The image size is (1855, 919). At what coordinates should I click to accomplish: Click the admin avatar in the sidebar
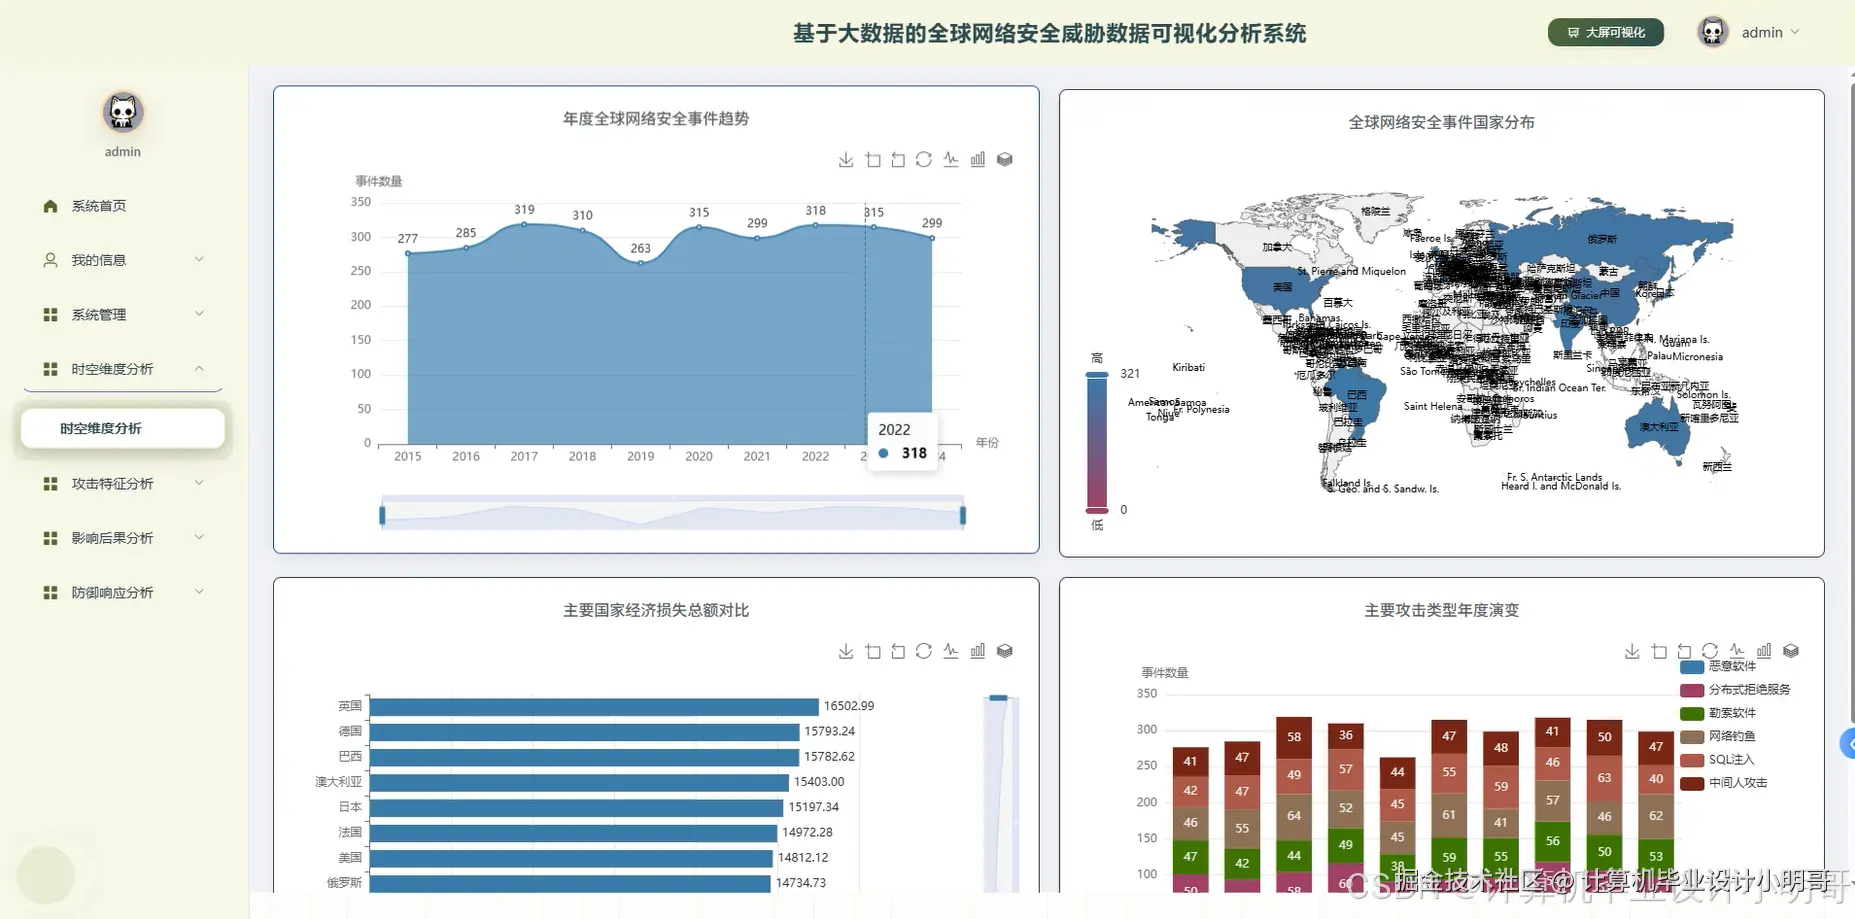(x=123, y=112)
